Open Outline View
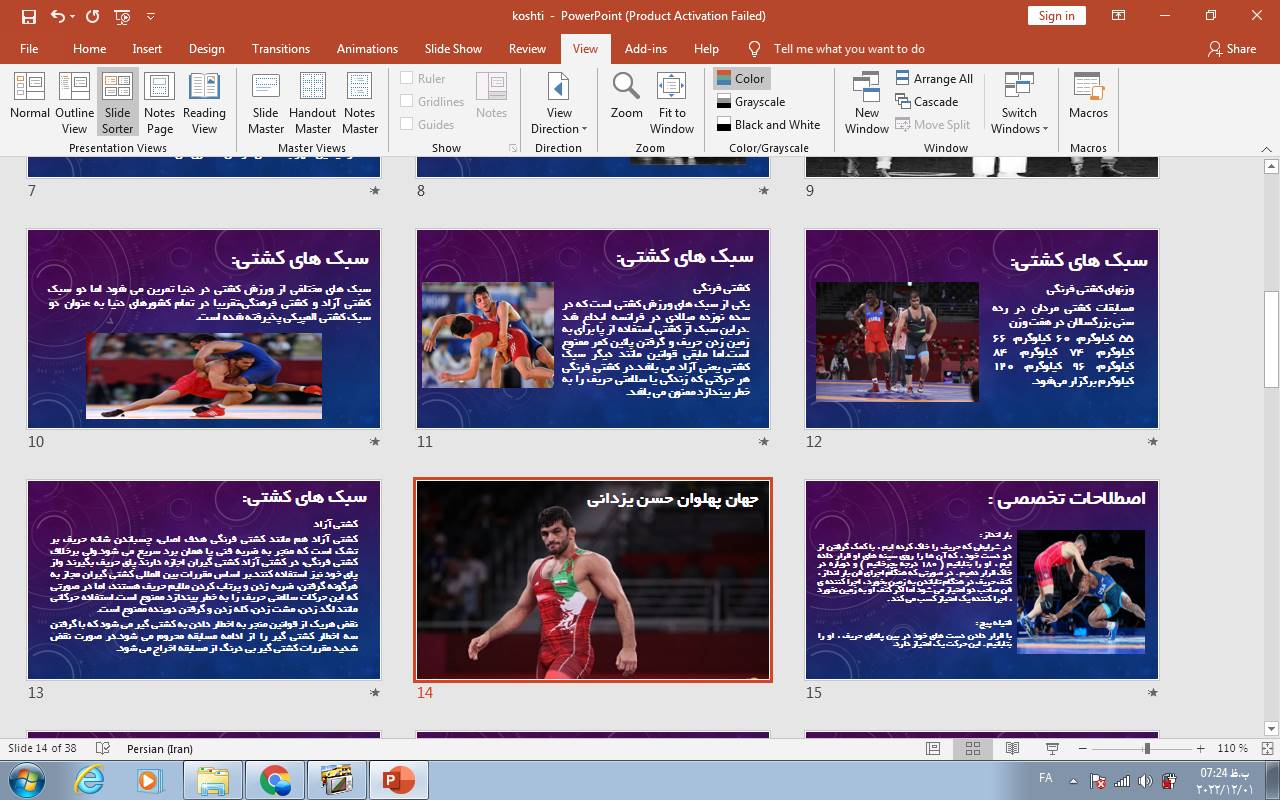The height and width of the screenshot is (800, 1280). (x=74, y=101)
